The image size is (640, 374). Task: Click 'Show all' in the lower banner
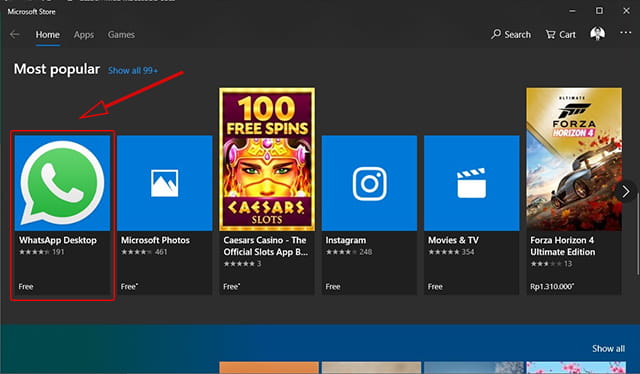608,348
